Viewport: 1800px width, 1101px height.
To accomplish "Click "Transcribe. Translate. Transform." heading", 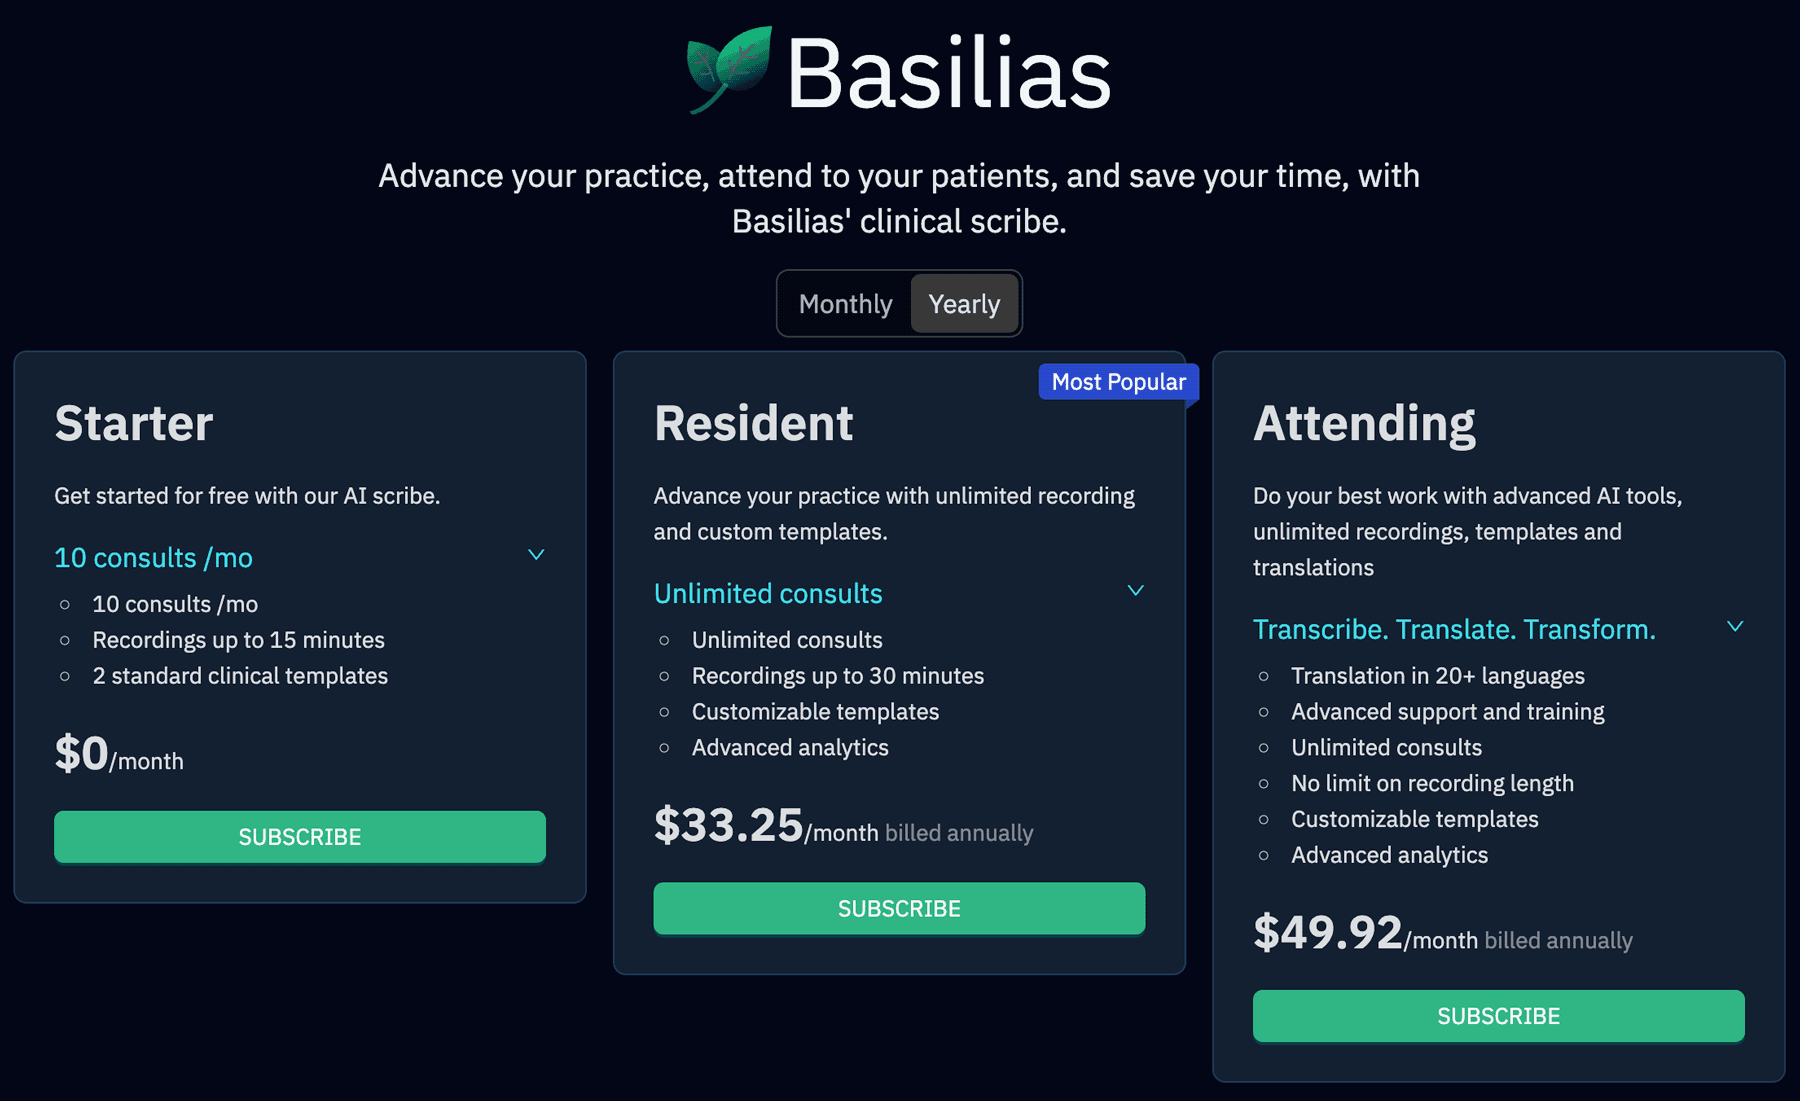I will (x=1454, y=630).
